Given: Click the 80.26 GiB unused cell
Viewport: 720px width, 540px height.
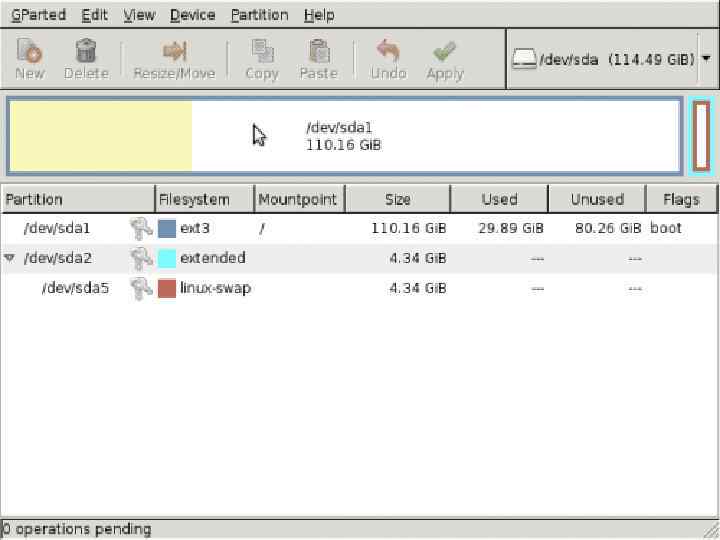Looking at the screenshot, I should (x=608, y=228).
